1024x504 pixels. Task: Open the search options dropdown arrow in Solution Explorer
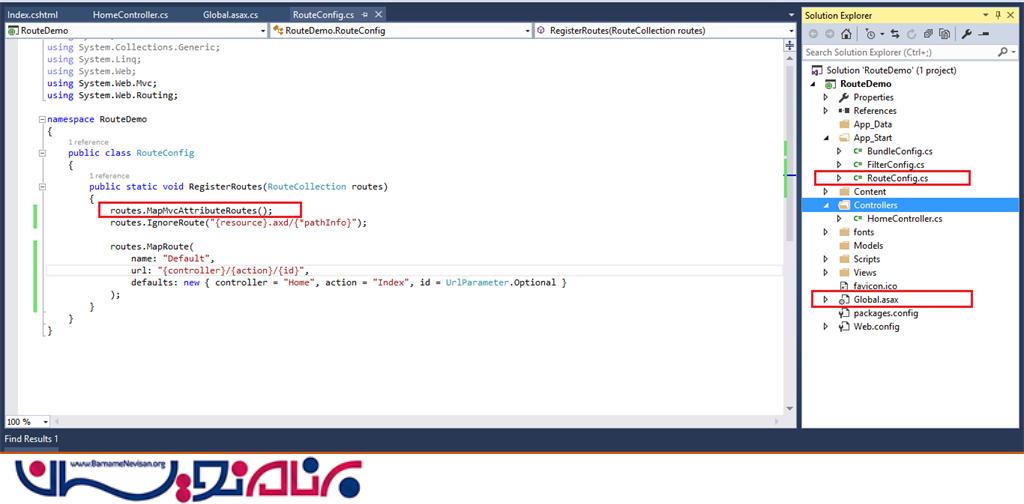[x=1014, y=52]
